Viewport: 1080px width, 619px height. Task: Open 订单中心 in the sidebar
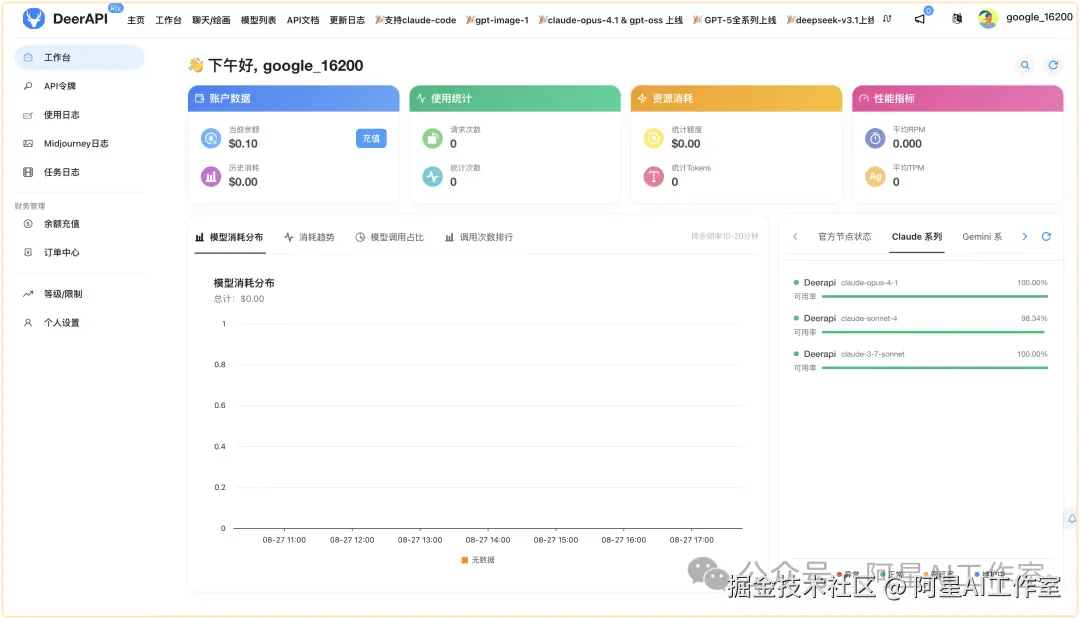[x=80, y=253]
